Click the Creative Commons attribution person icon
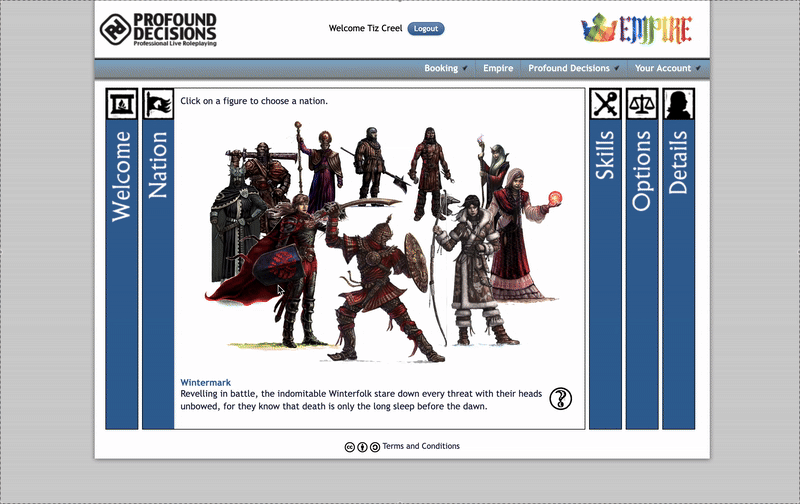This screenshot has height=504, width=800. coord(362,447)
